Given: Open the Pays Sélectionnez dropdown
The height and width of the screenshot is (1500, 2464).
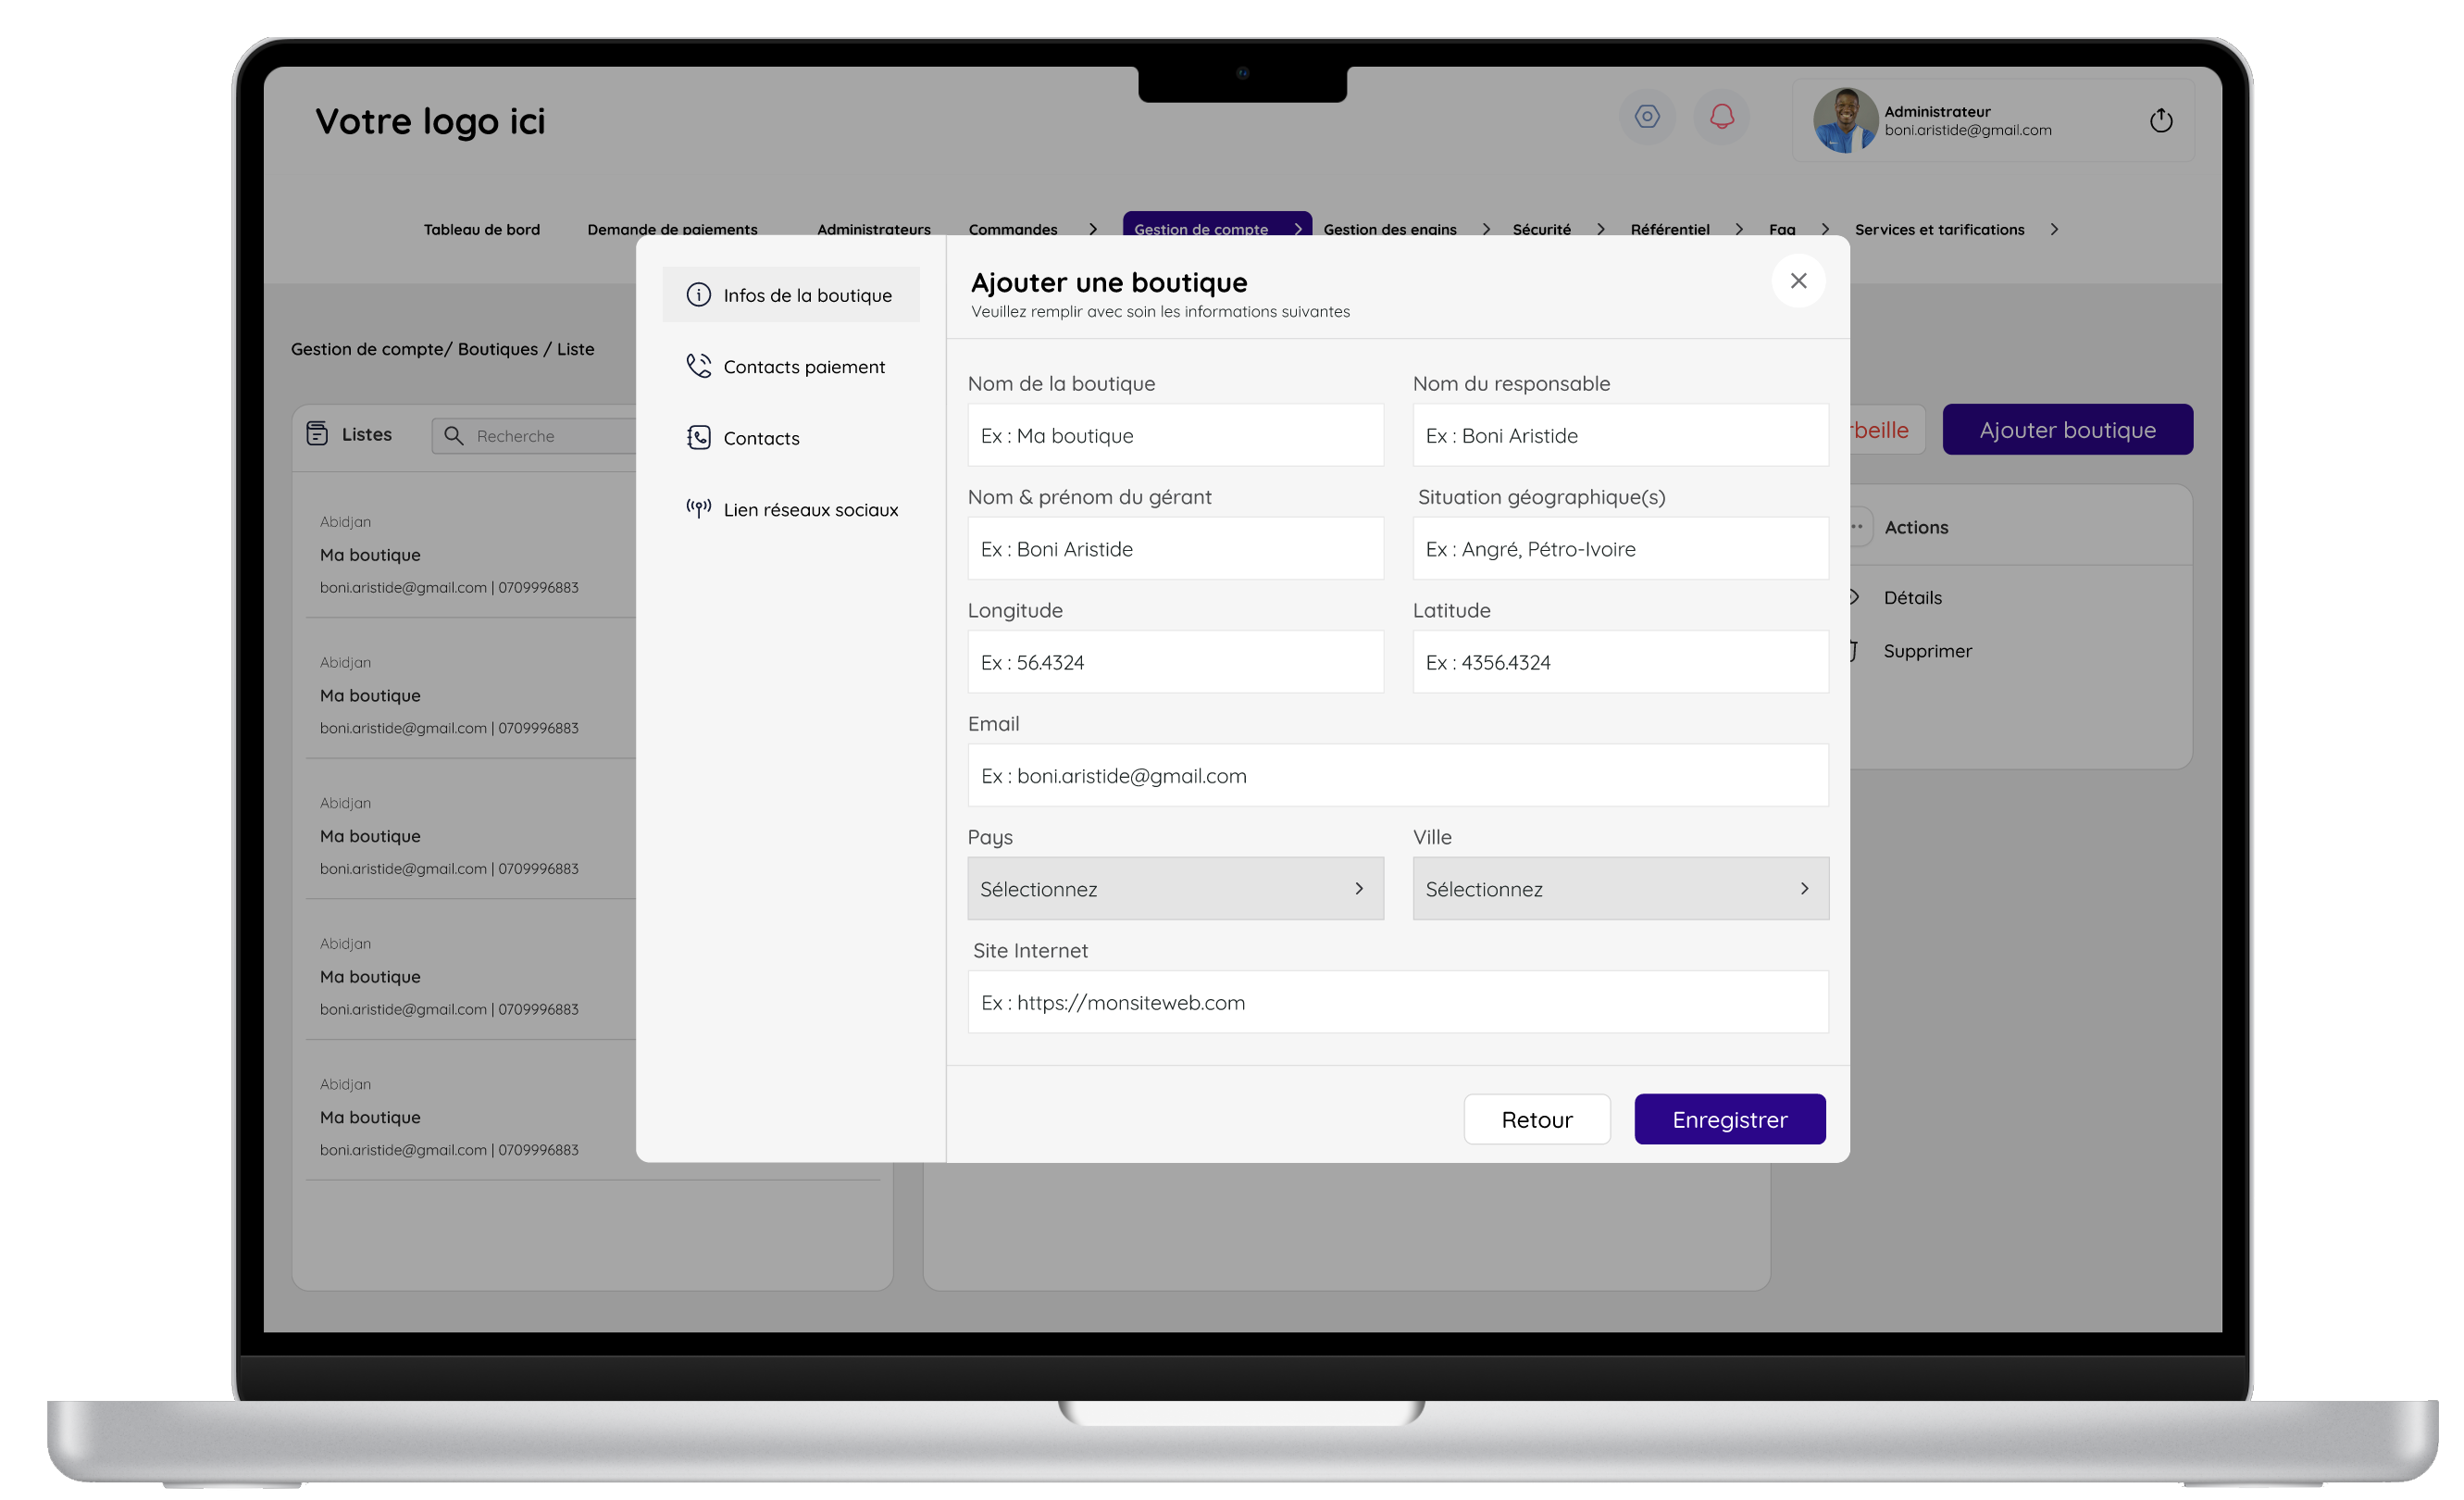Looking at the screenshot, I should coord(1175,889).
